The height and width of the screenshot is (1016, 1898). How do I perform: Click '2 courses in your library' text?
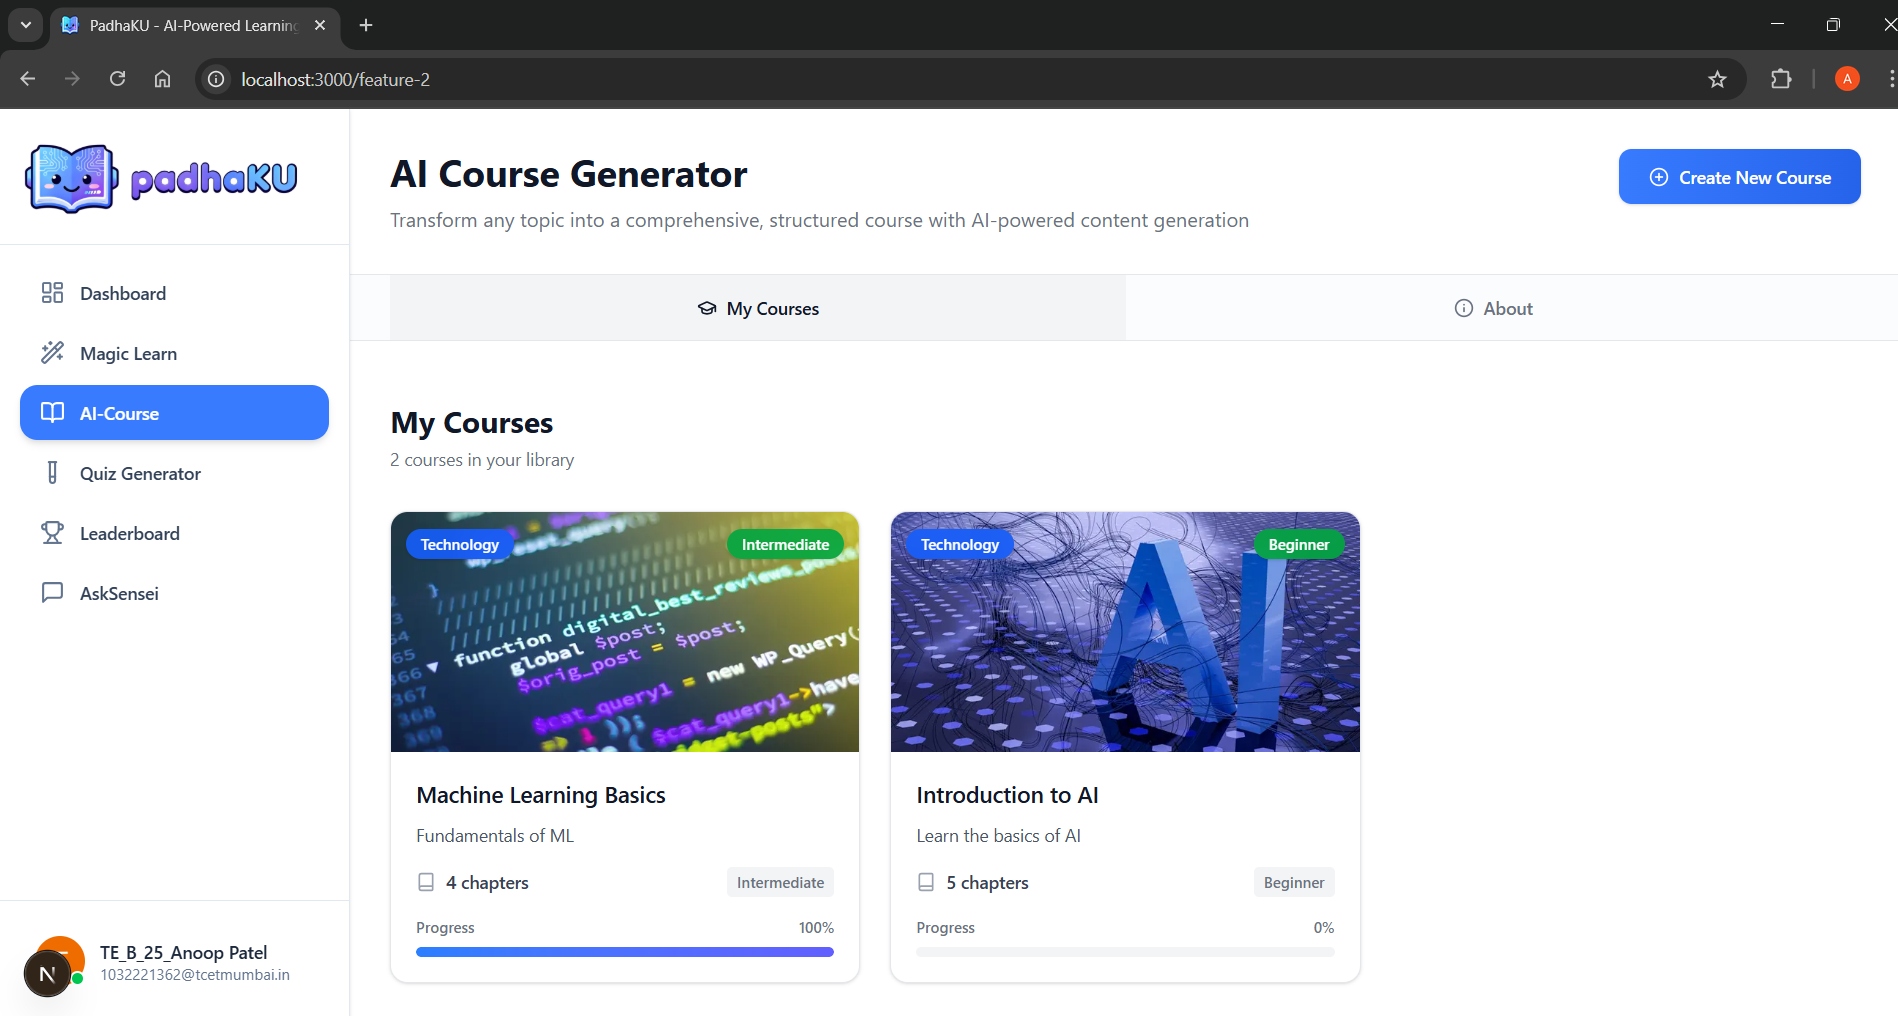482,459
